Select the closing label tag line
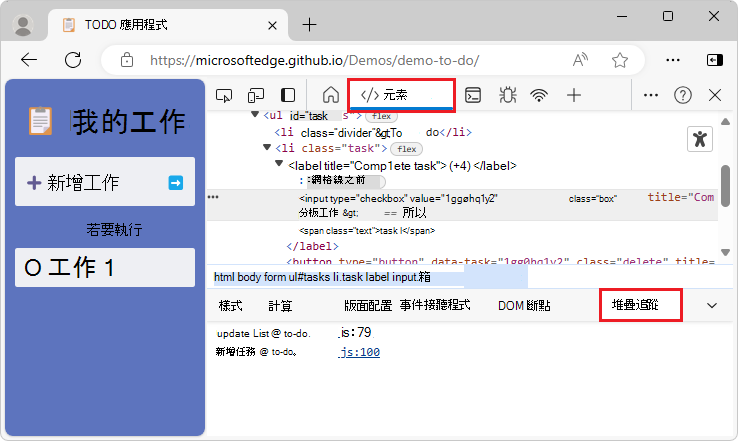Viewport: 738px width, 441px height. pyautogui.click(x=313, y=246)
